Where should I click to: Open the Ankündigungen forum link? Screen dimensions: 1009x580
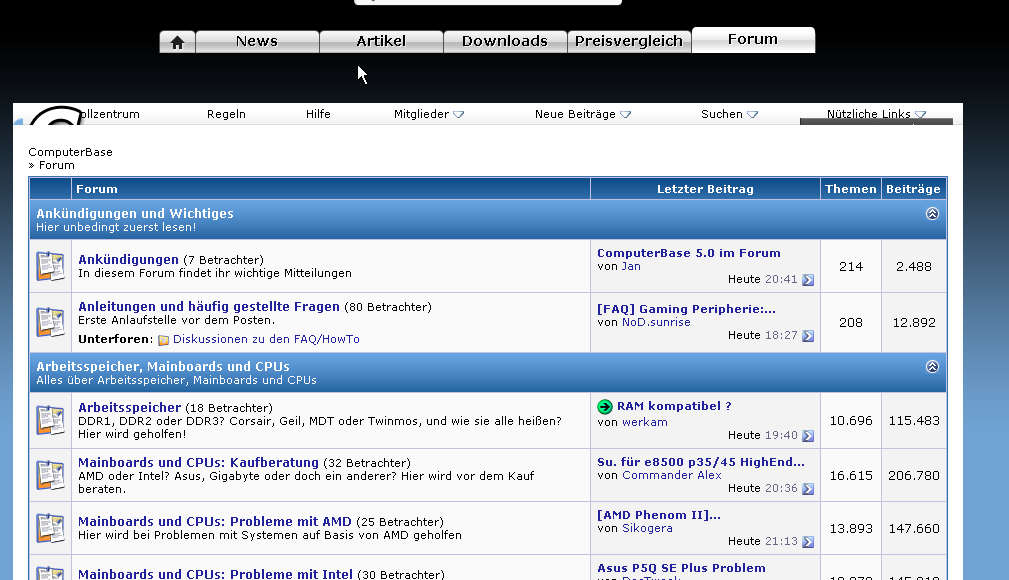tap(128, 259)
